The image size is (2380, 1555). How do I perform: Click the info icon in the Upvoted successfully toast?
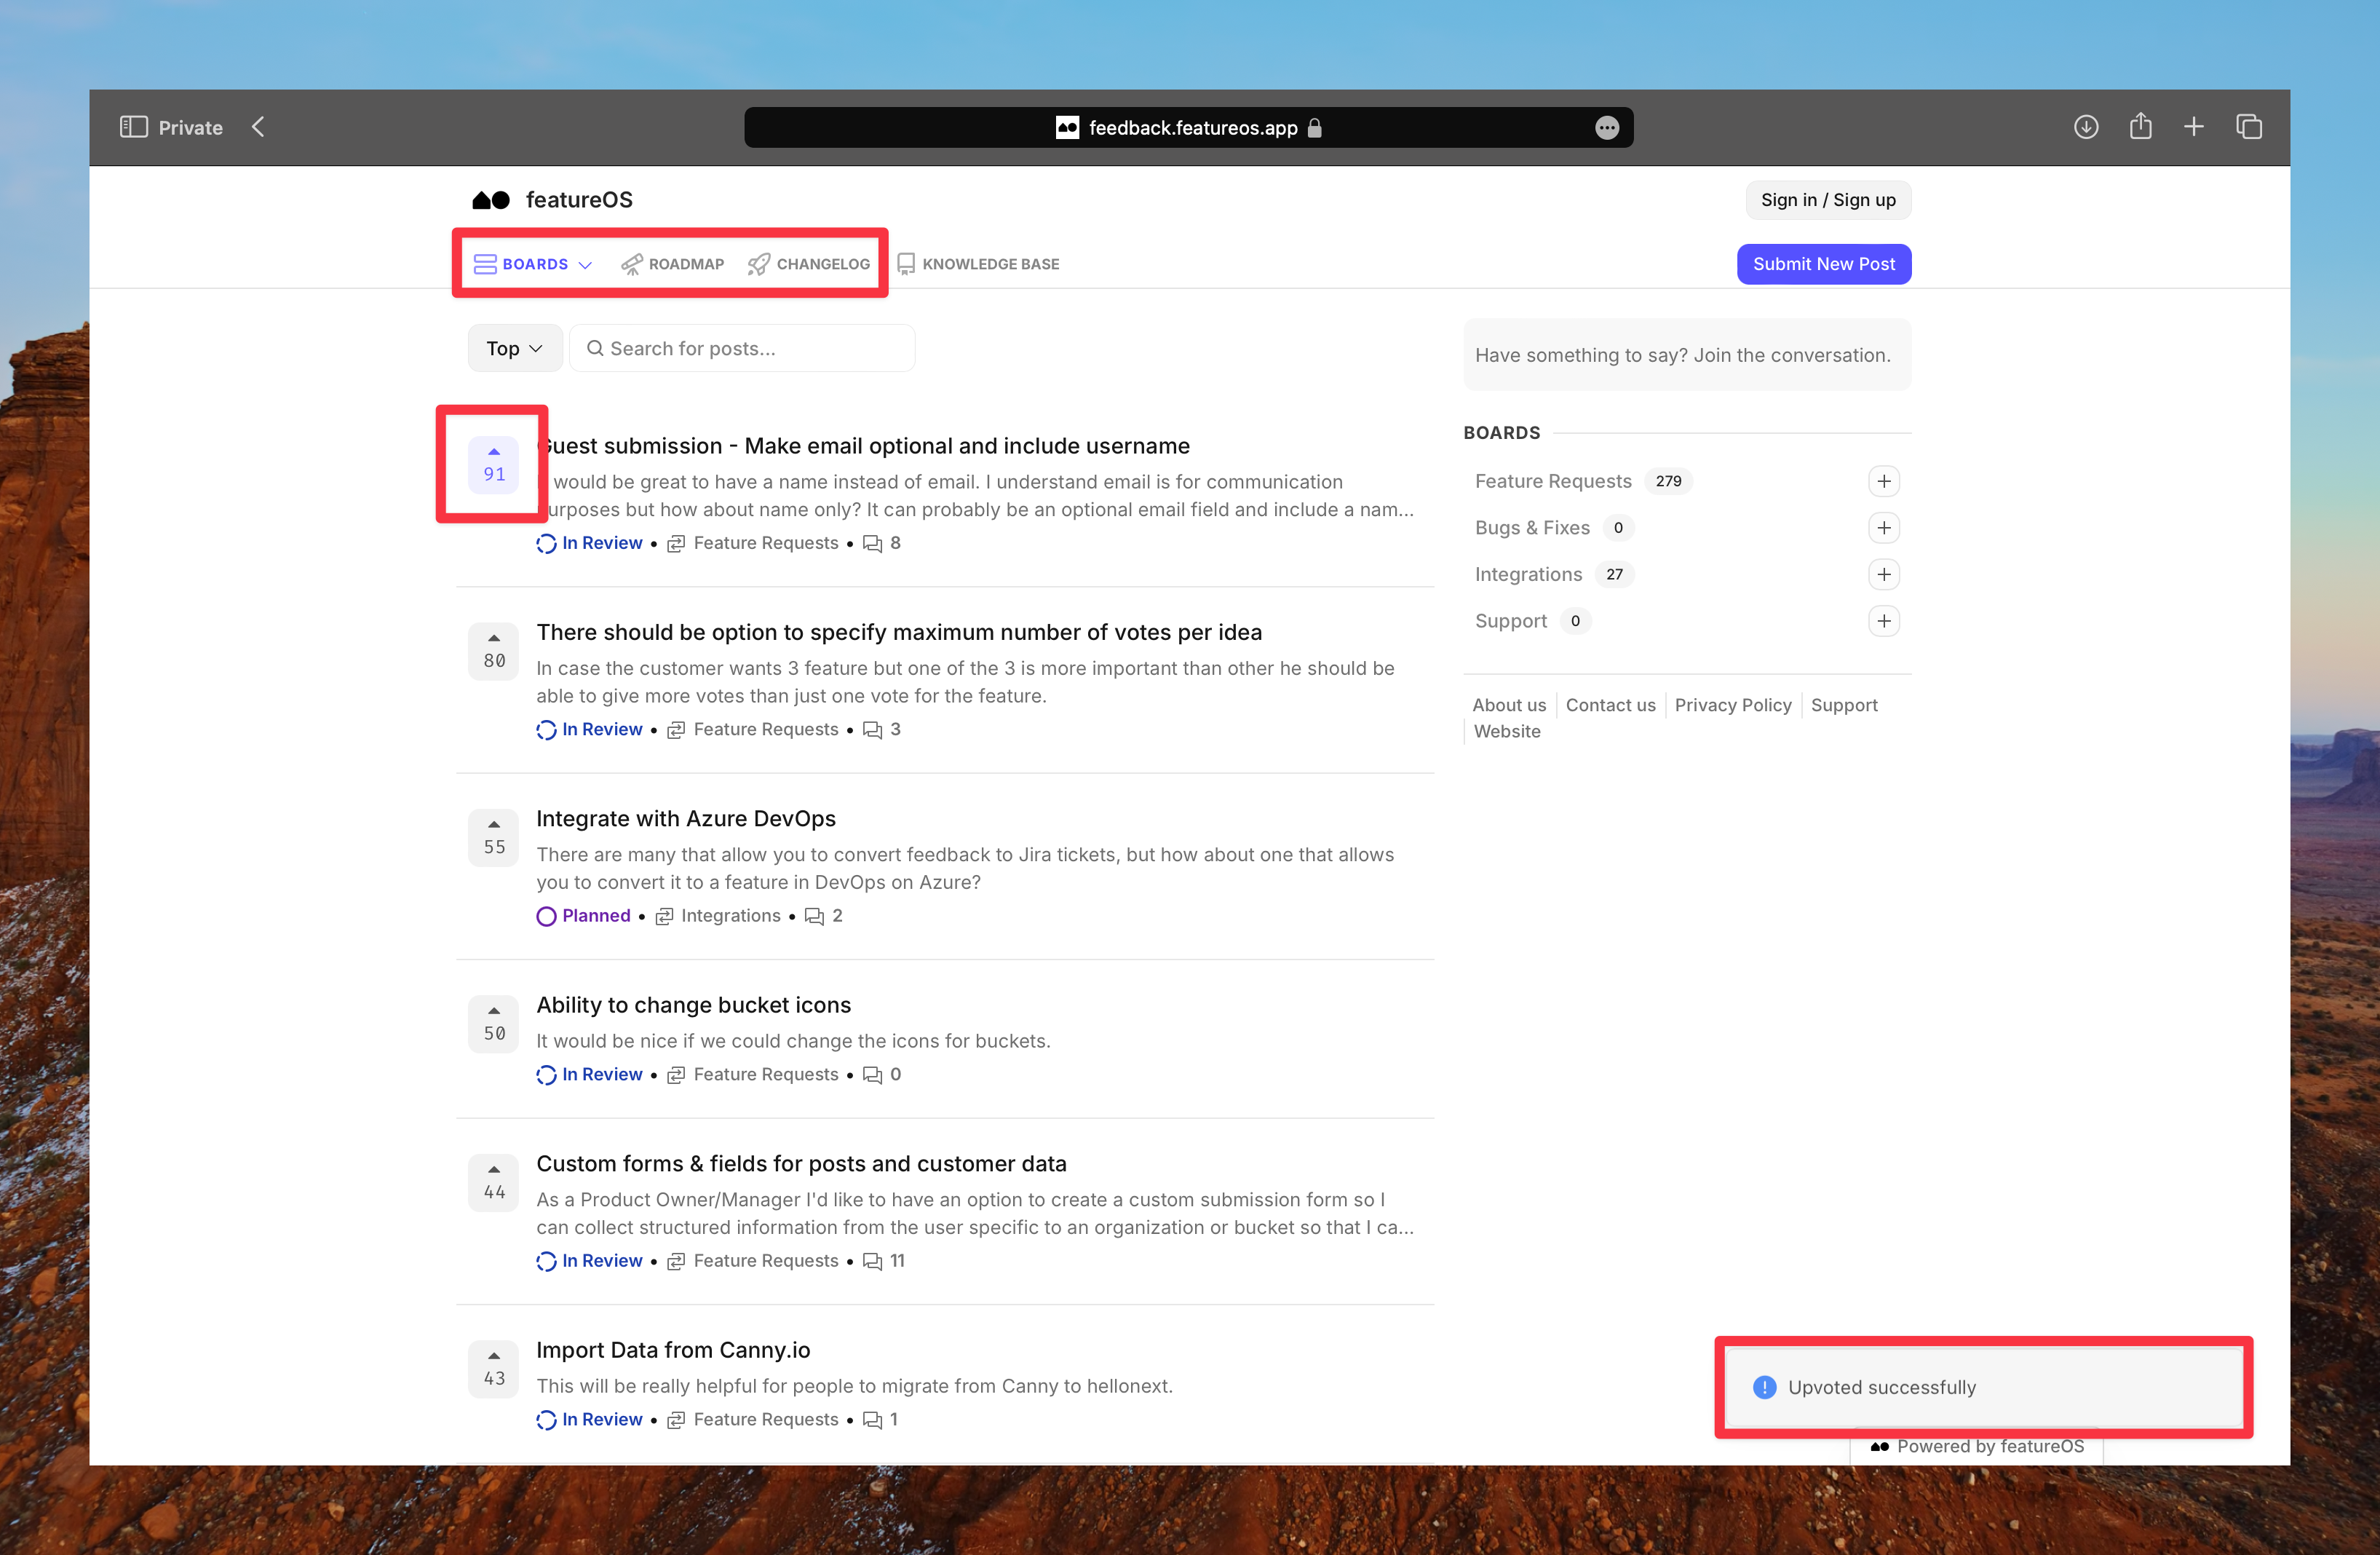coord(1764,1387)
